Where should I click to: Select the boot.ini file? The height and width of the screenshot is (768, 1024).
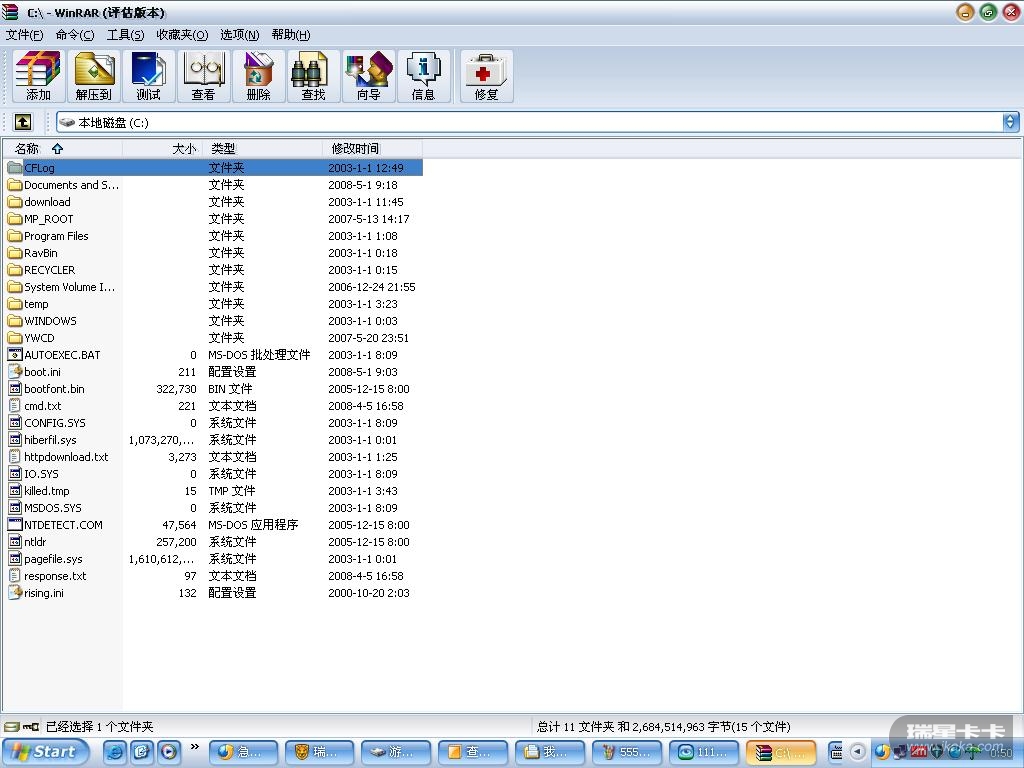[x=42, y=372]
